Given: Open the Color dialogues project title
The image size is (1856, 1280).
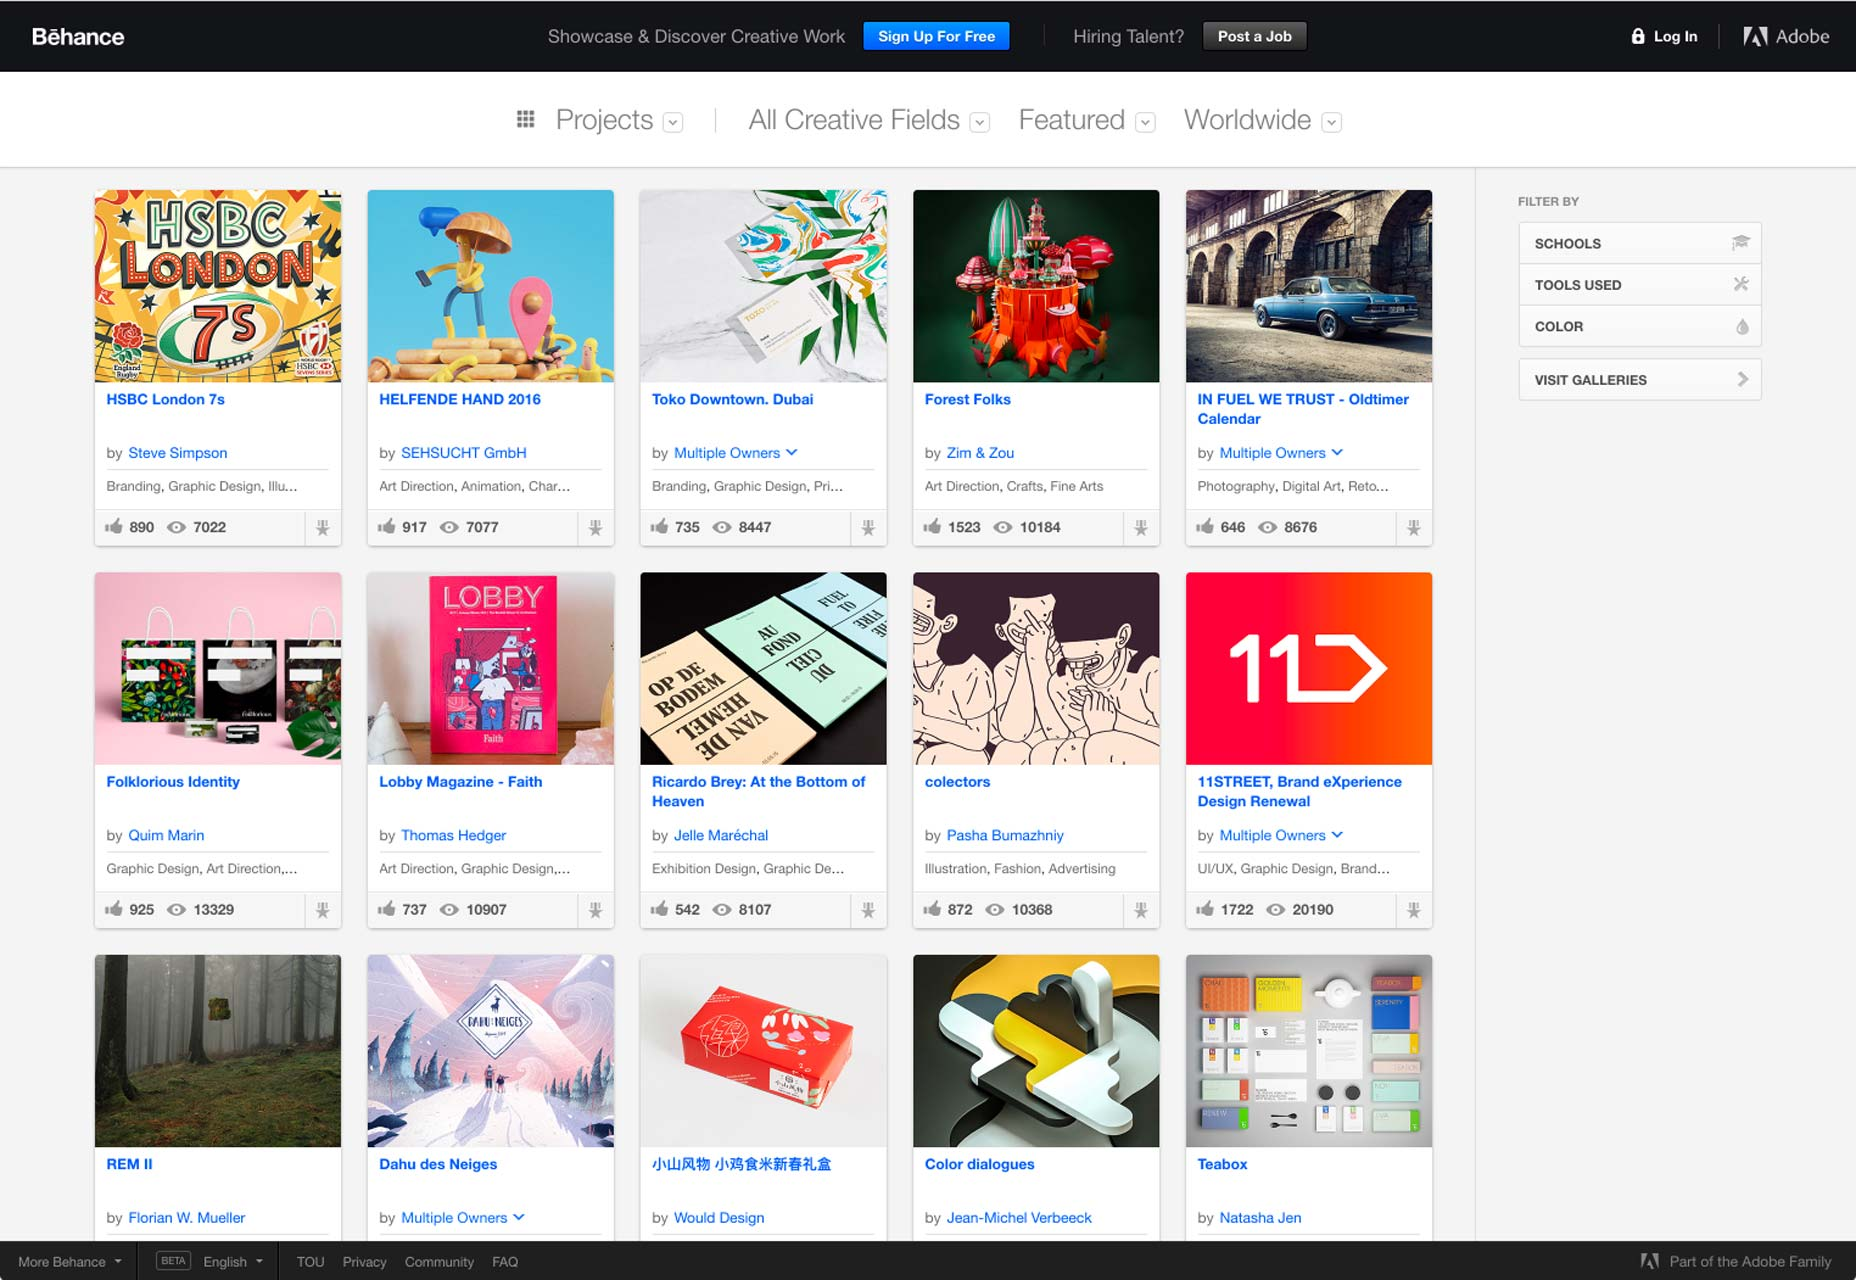Looking at the screenshot, I should pos(979,1164).
